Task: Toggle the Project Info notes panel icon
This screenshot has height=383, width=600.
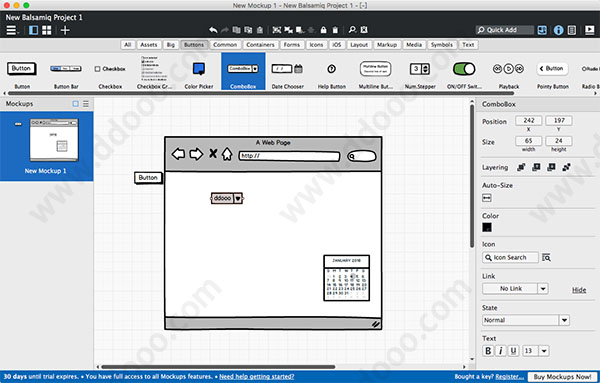Action: (x=572, y=30)
